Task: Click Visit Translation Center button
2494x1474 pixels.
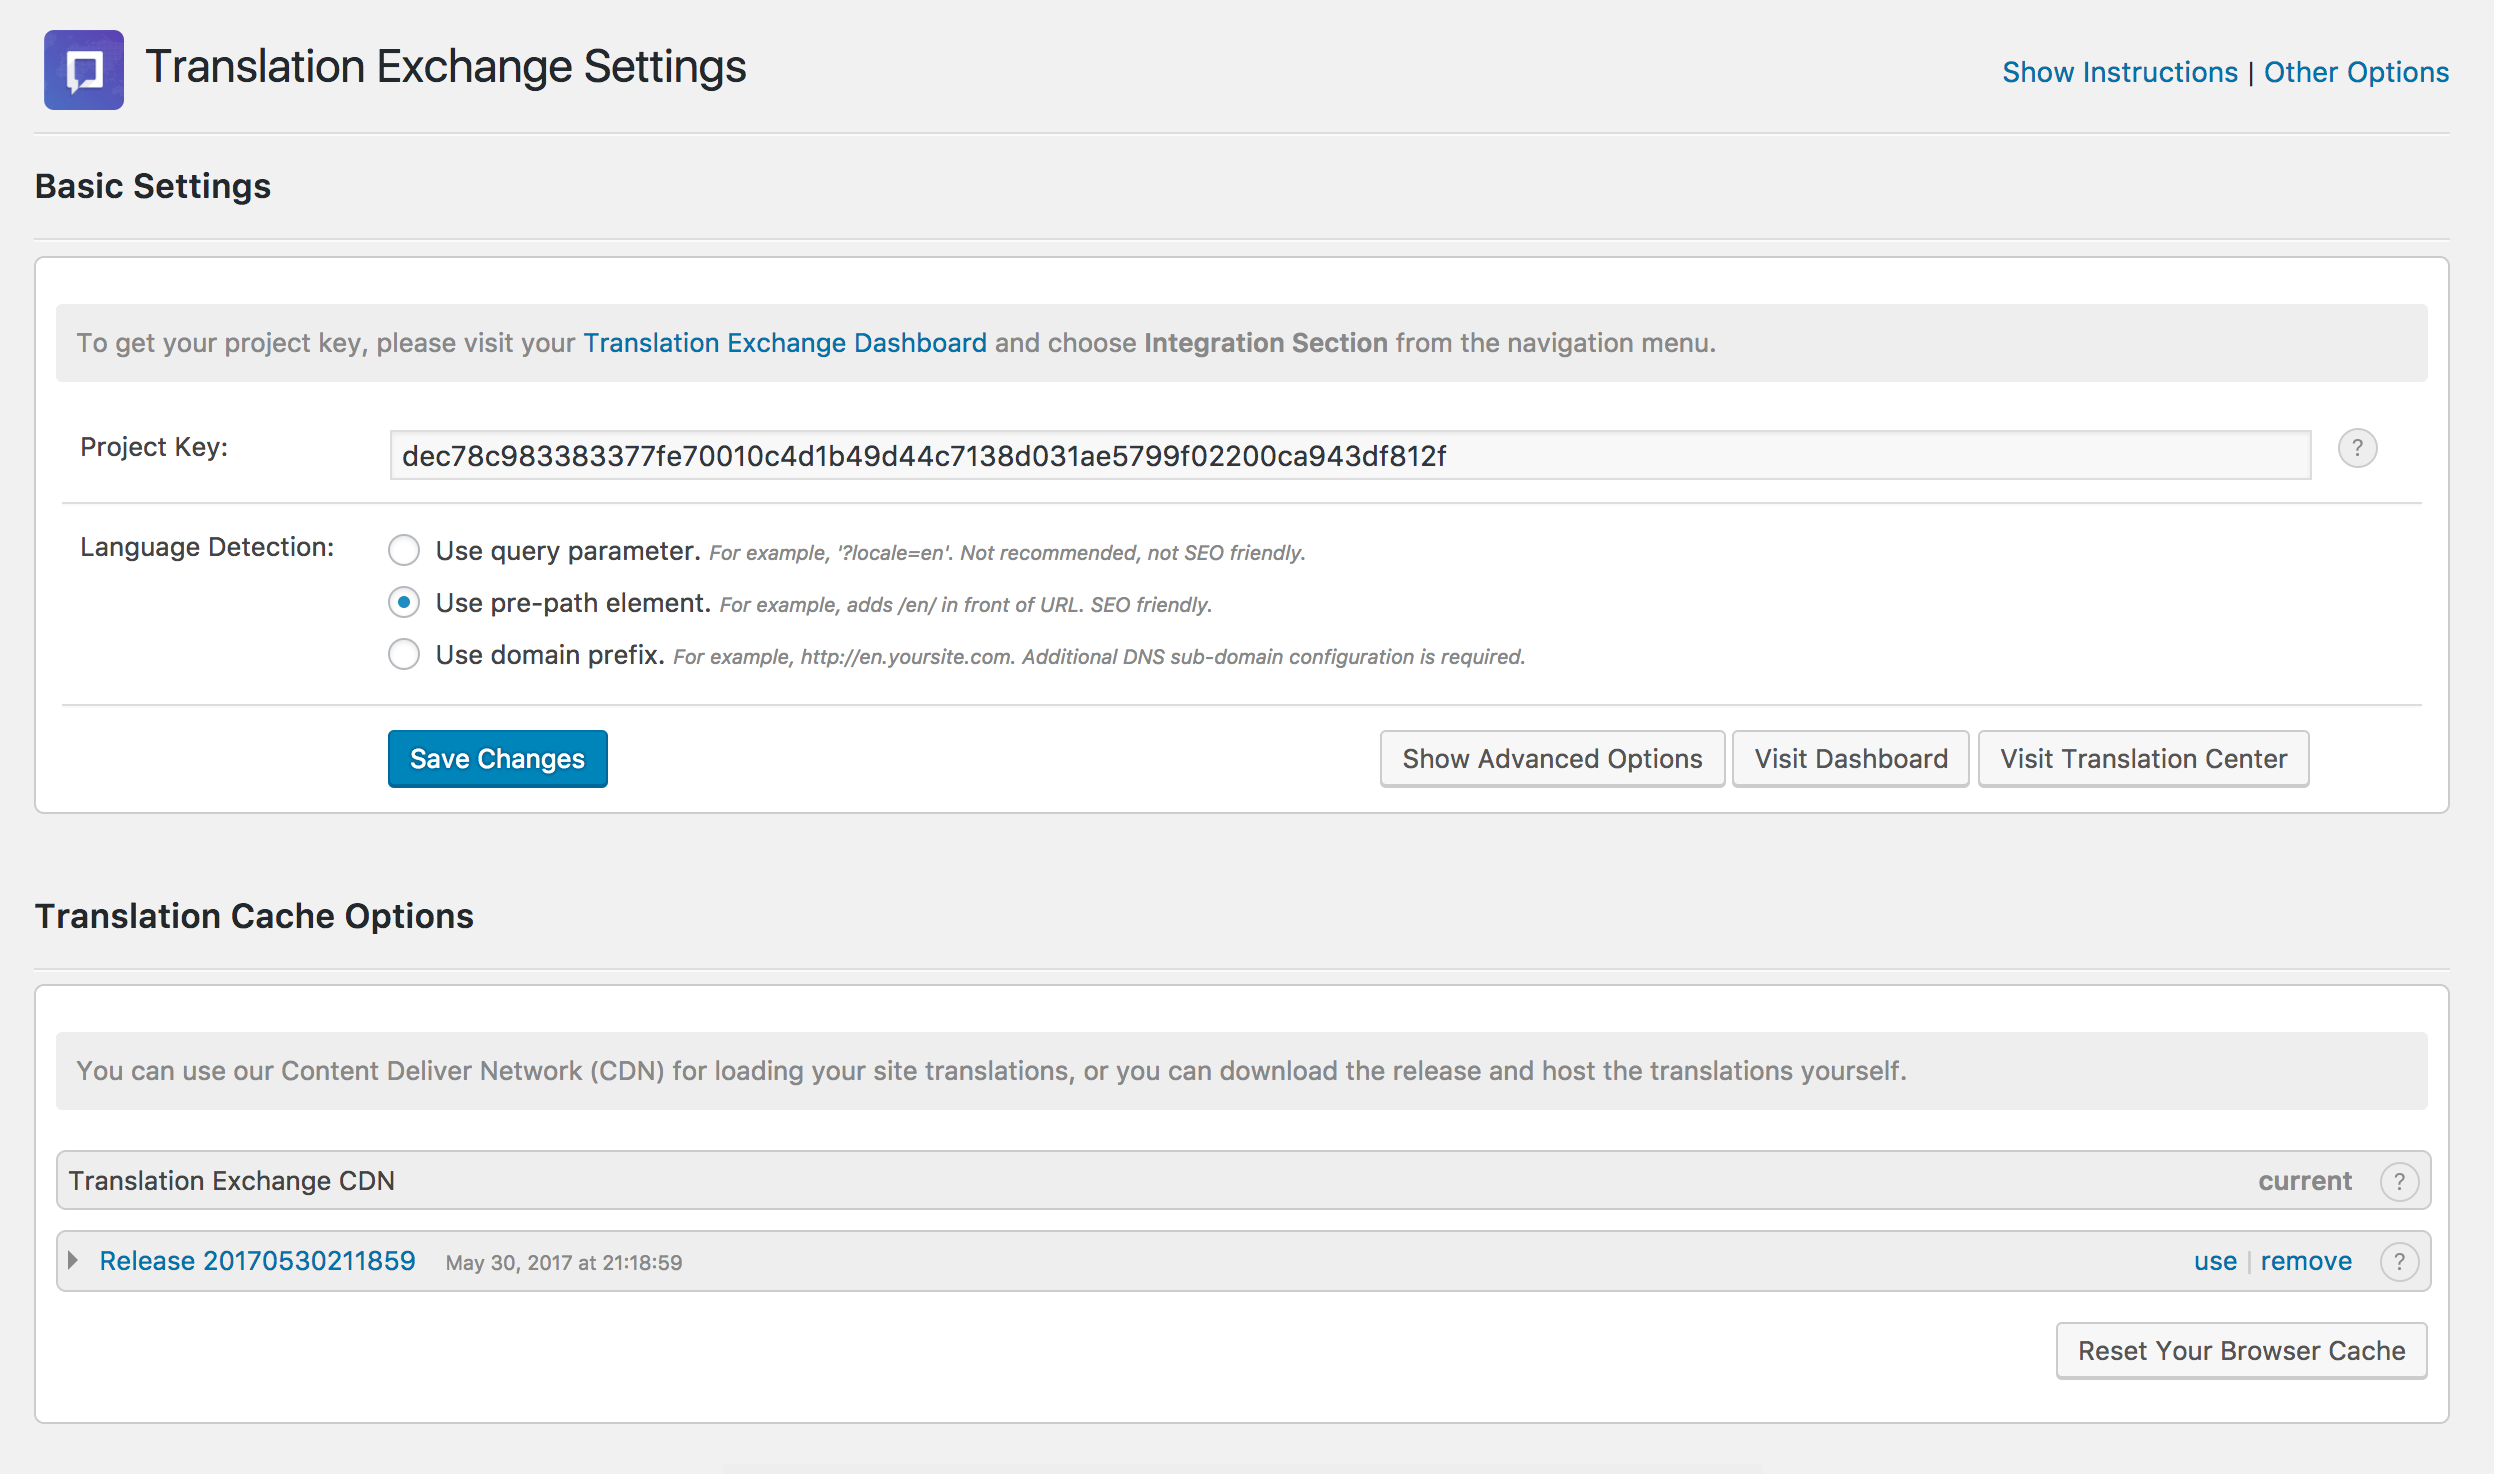Action: [2144, 759]
